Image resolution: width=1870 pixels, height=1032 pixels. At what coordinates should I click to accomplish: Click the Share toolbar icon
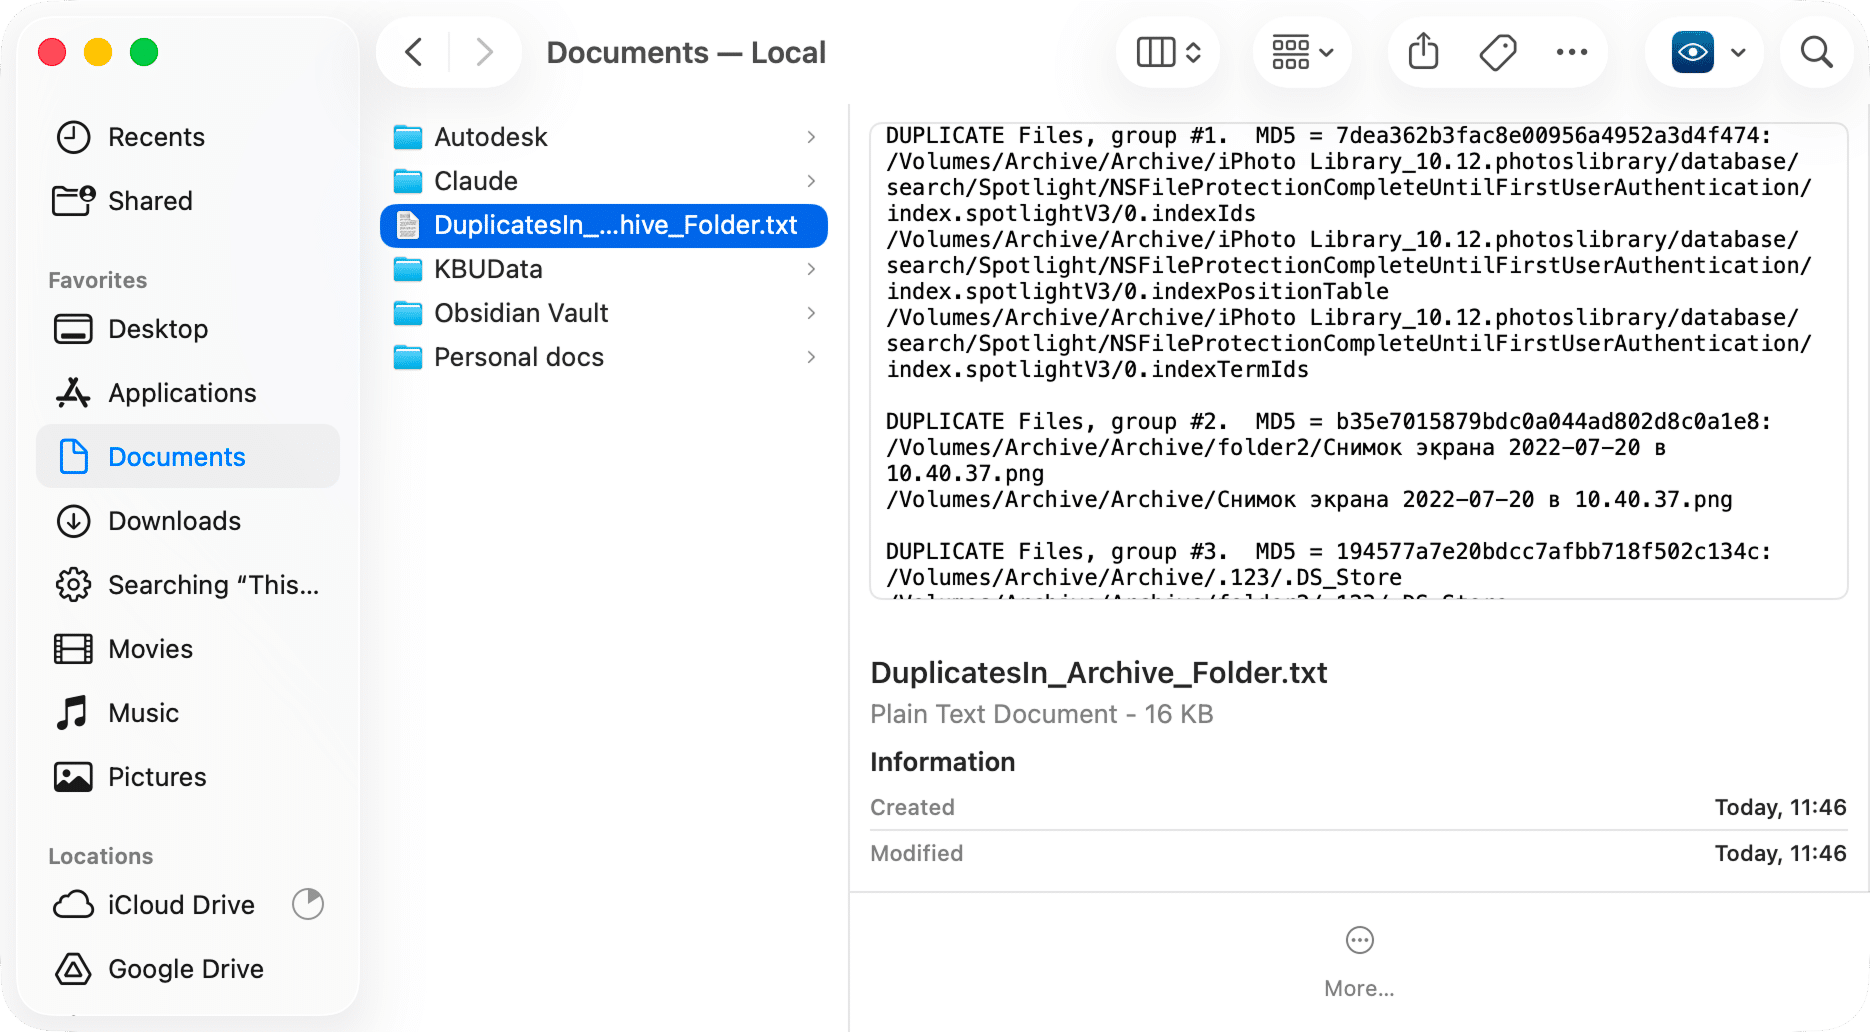pos(1423,52)
